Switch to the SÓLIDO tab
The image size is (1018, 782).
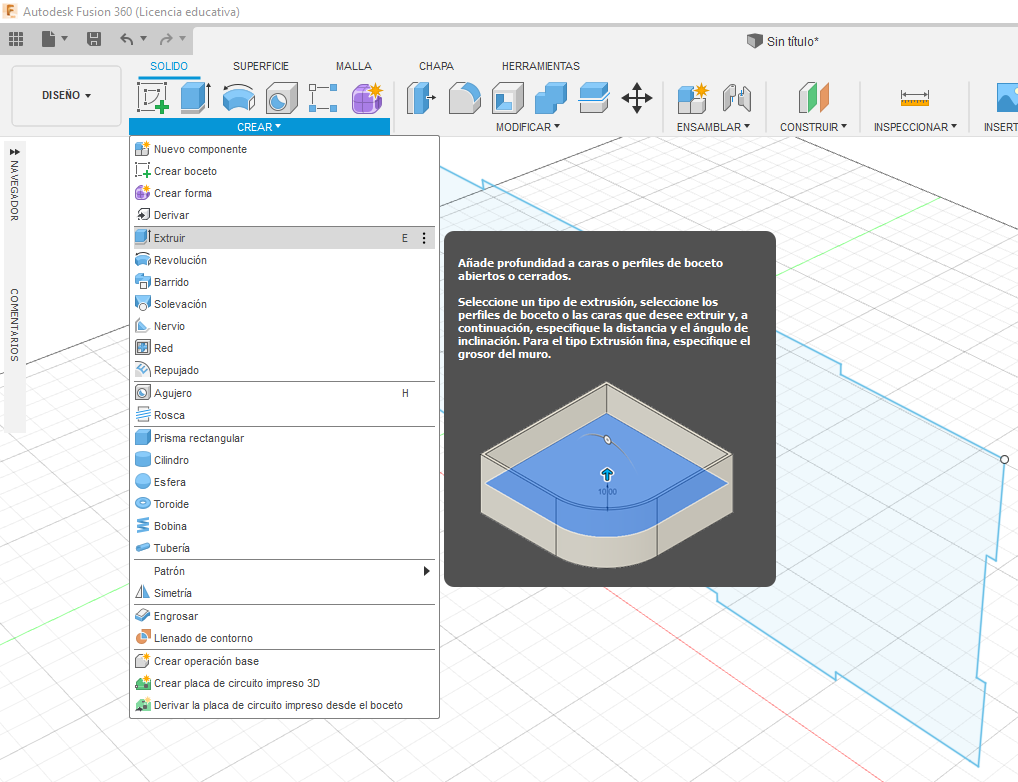[169, 66]
